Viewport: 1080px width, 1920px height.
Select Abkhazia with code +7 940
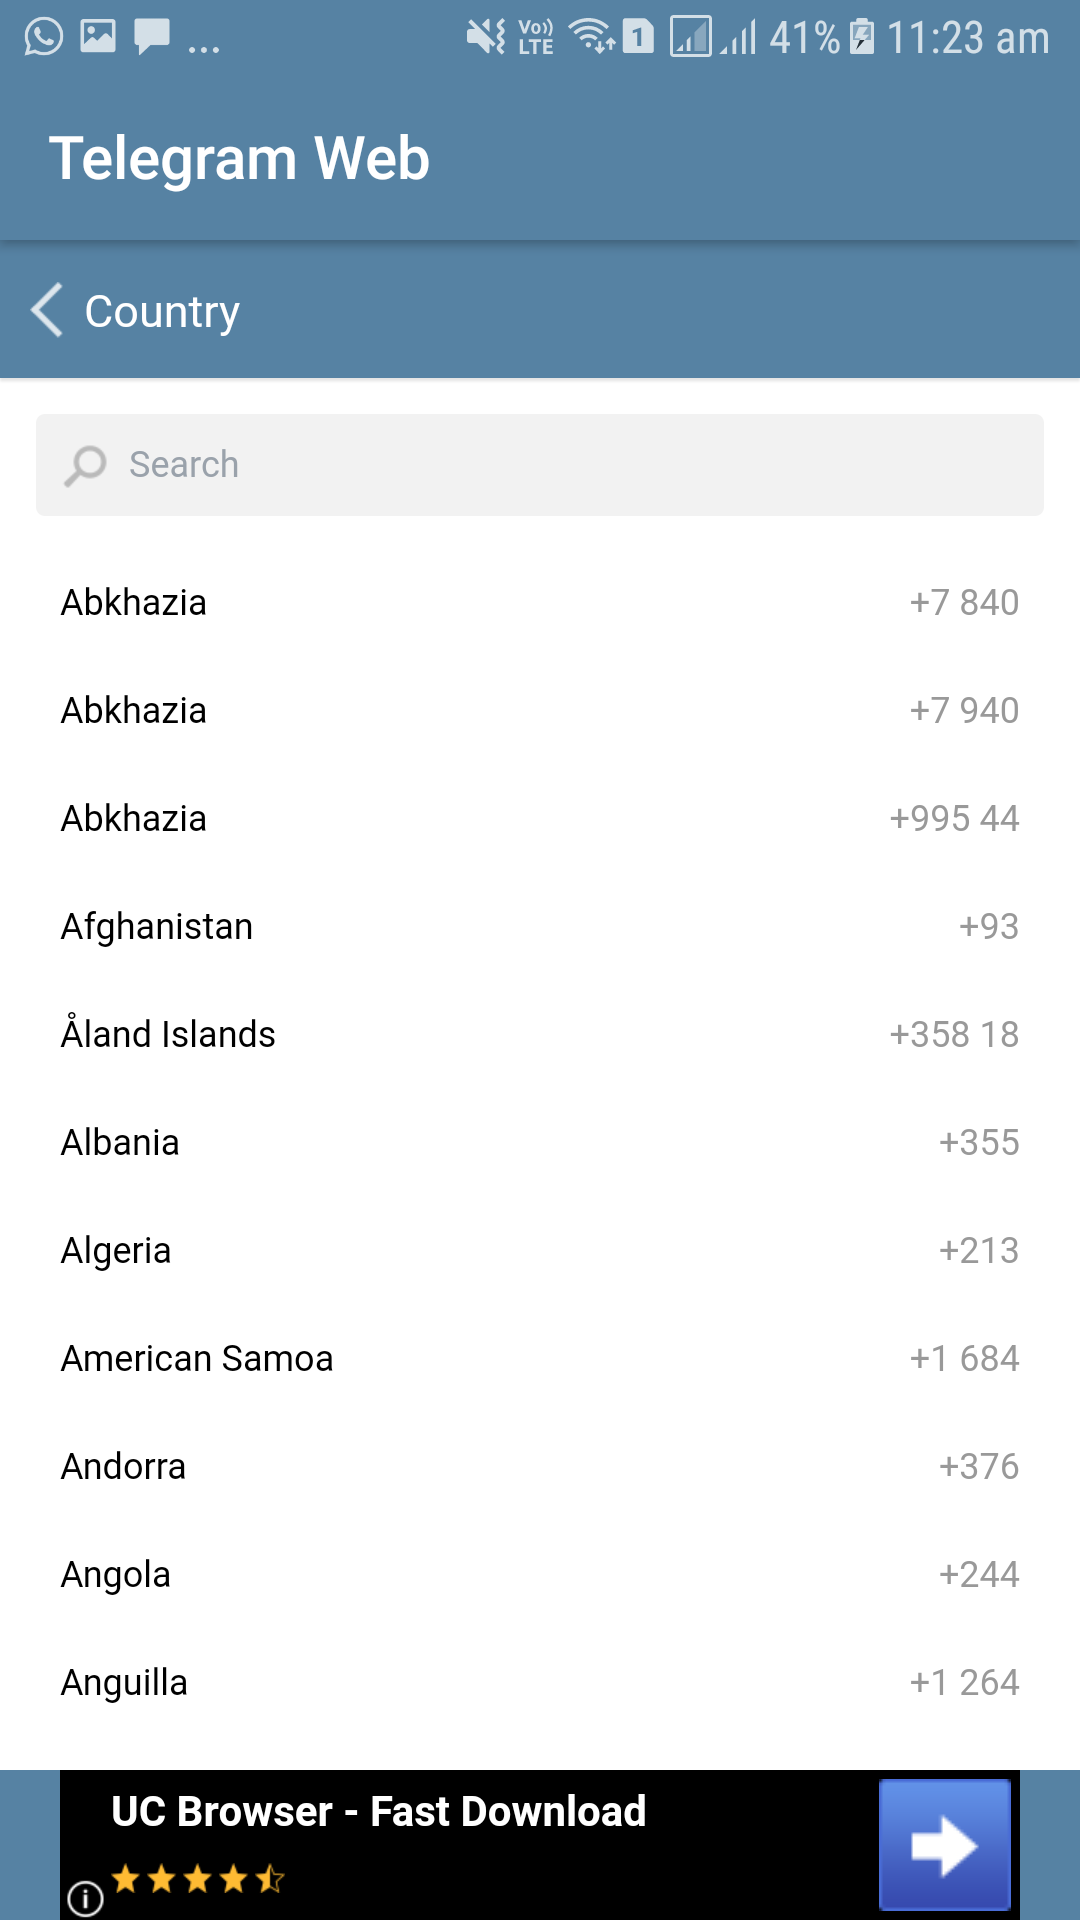point(540,711)
